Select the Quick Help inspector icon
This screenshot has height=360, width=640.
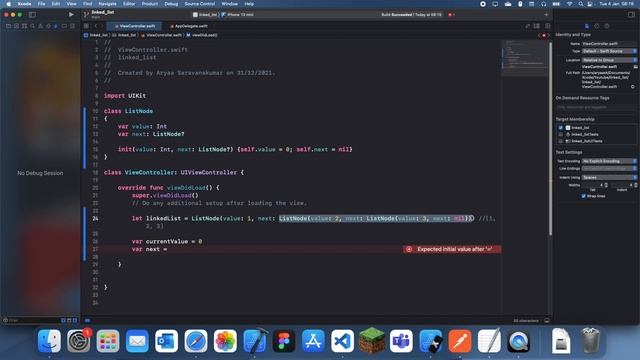(607, 26)
